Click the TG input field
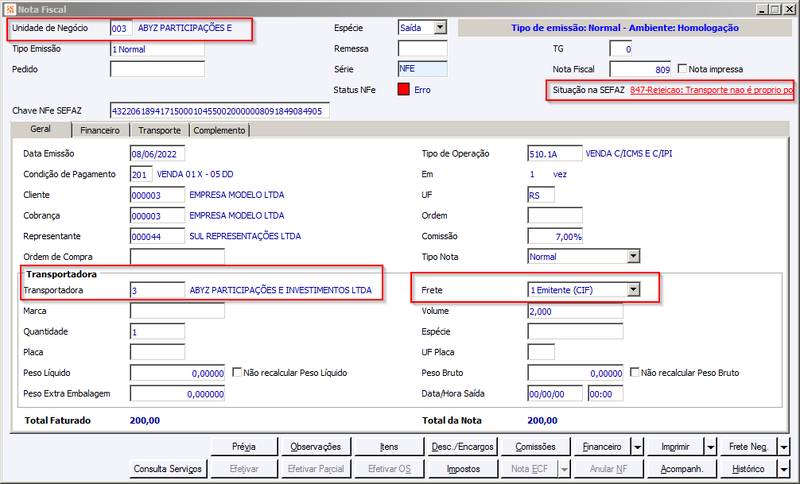Screen dimensions: 800x484 [621, 48]
